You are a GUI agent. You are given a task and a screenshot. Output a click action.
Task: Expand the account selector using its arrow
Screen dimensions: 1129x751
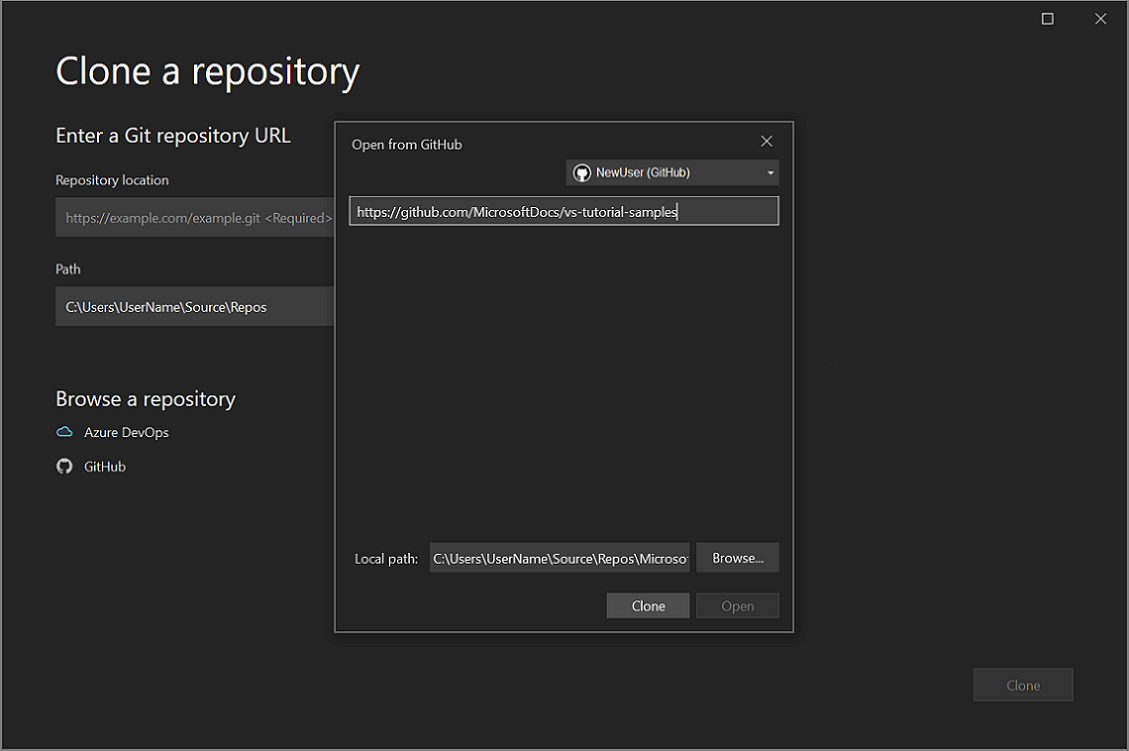[770, 172]
